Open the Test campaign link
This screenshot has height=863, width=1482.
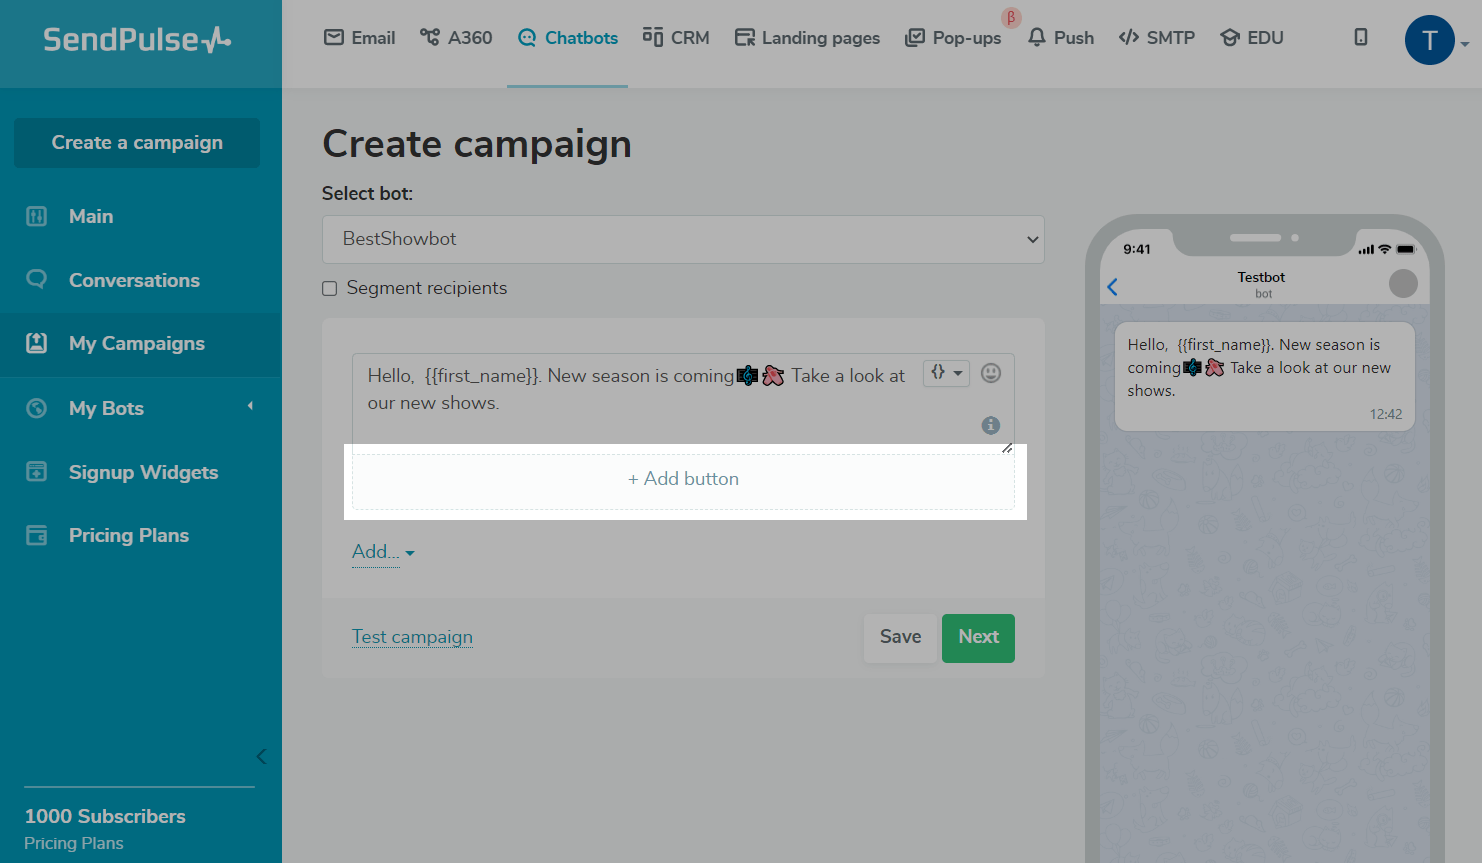click(412, 637)
